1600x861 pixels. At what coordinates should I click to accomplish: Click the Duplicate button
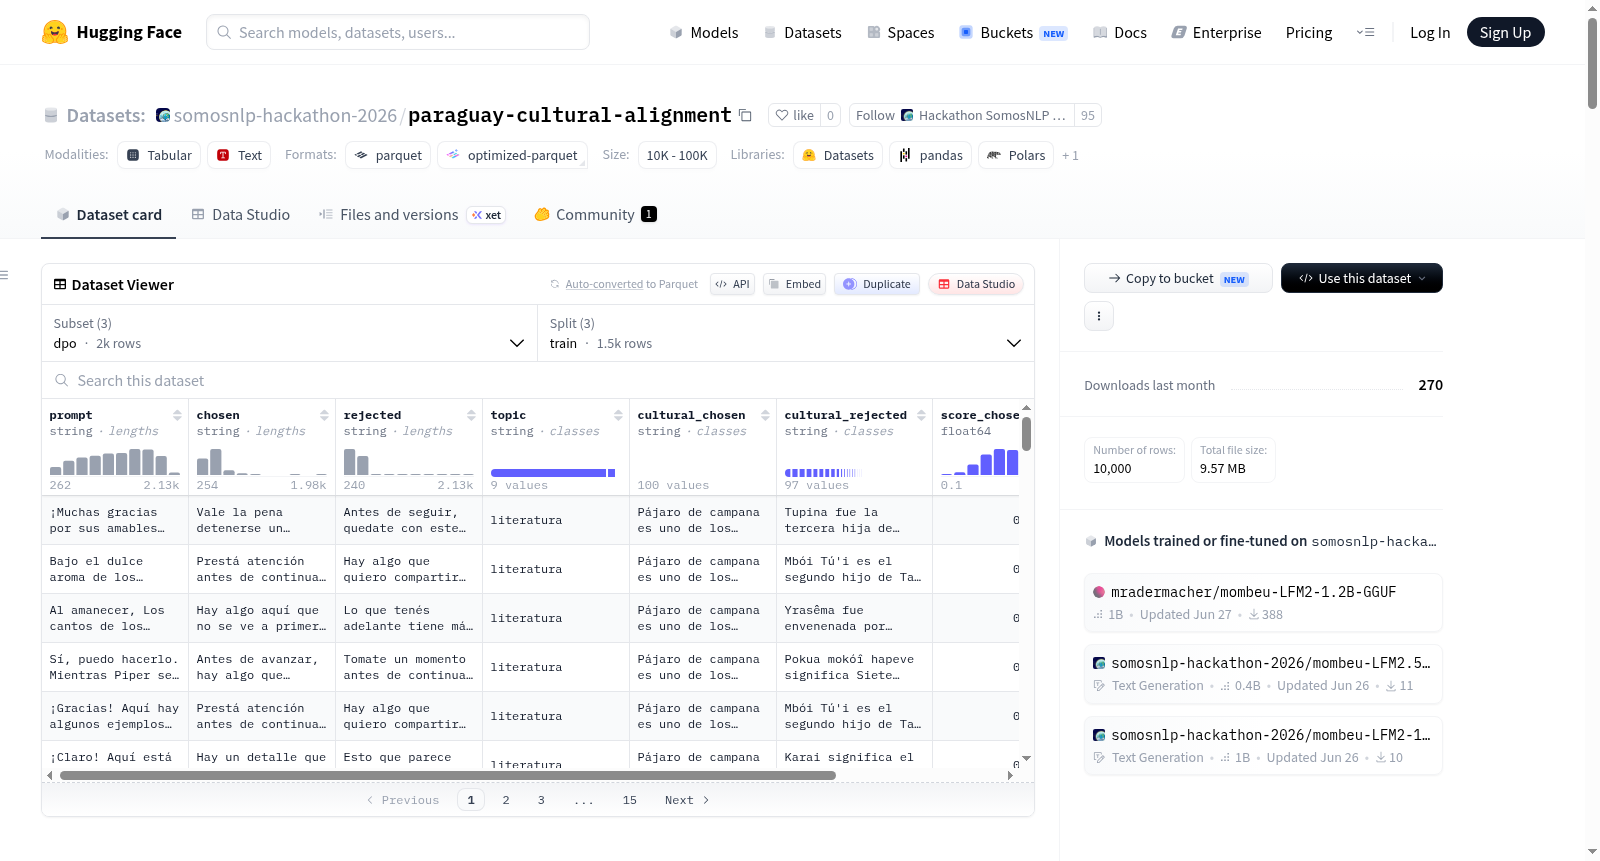[x=877, y=284]
